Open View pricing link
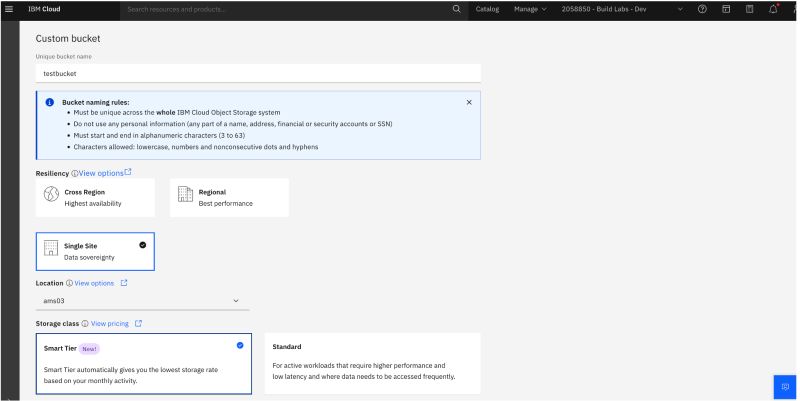 tap(110, 323)
